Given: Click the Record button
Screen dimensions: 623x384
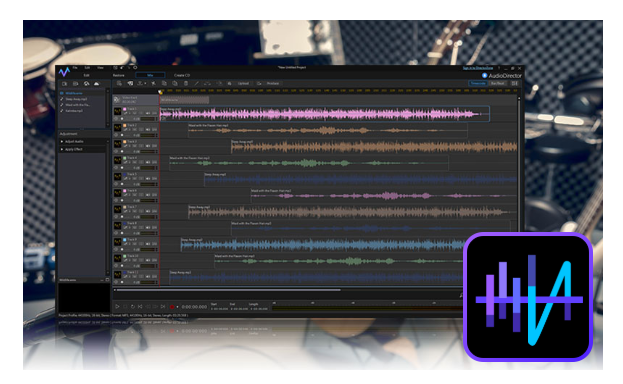Looking at the screenshot, I should click(x=172, y=306).
